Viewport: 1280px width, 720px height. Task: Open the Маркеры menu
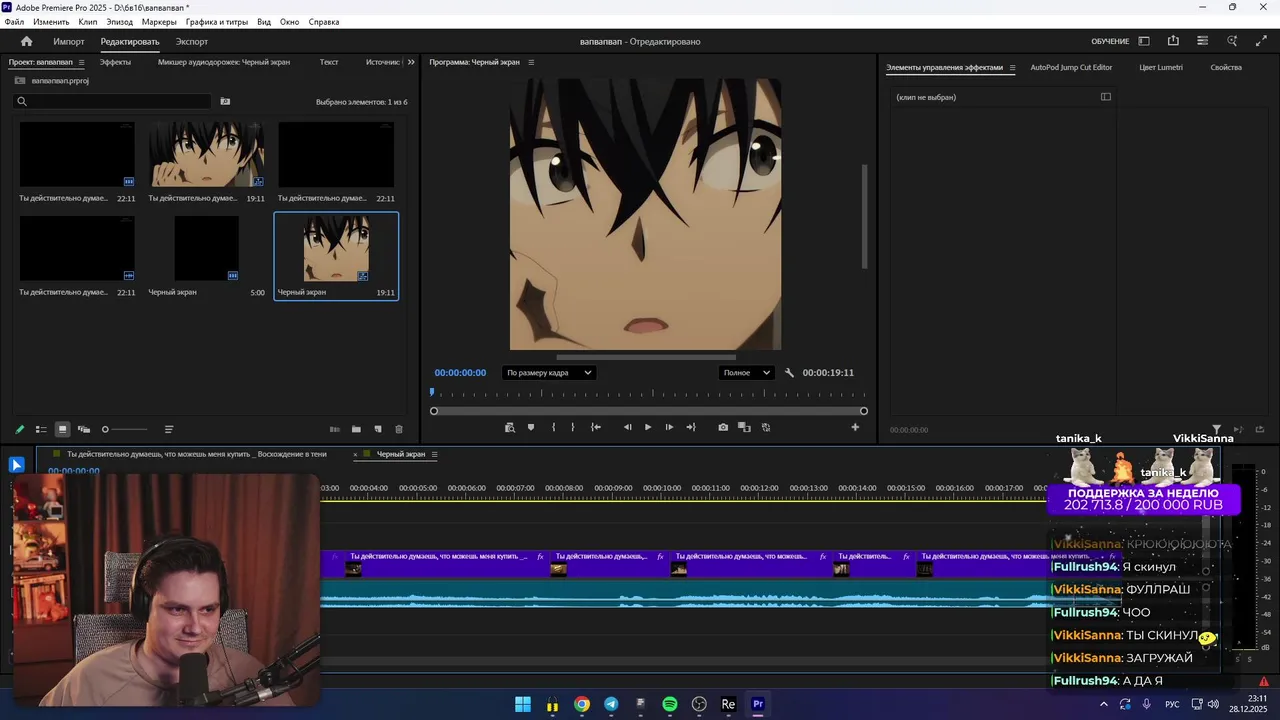pos(159,22)
